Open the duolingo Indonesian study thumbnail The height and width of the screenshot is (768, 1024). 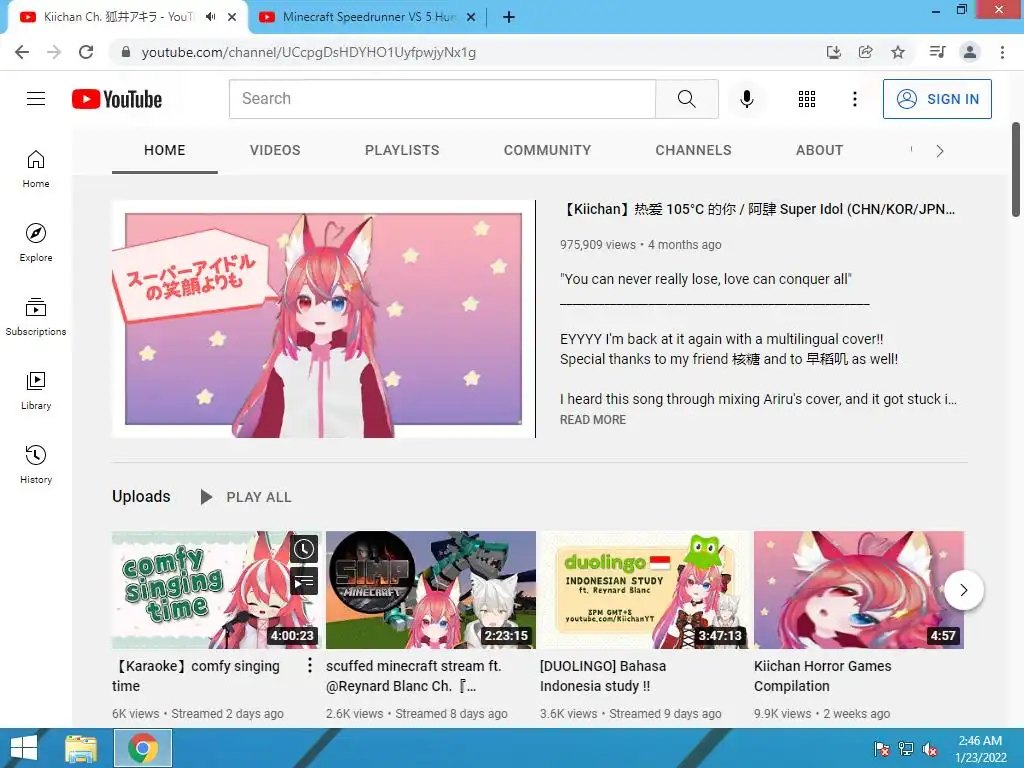645,590
